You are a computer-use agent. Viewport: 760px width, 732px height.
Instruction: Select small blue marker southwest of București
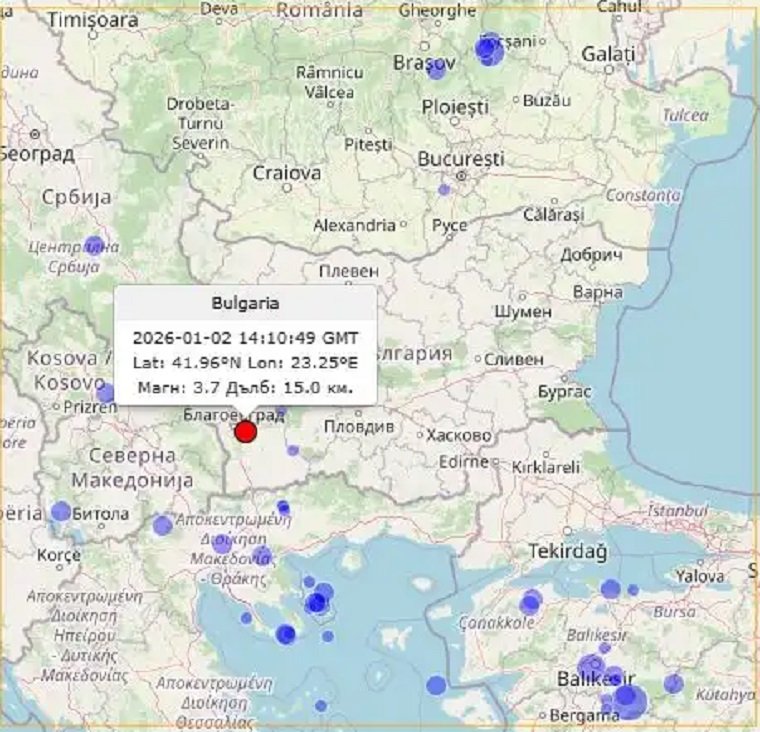[443, 190]
